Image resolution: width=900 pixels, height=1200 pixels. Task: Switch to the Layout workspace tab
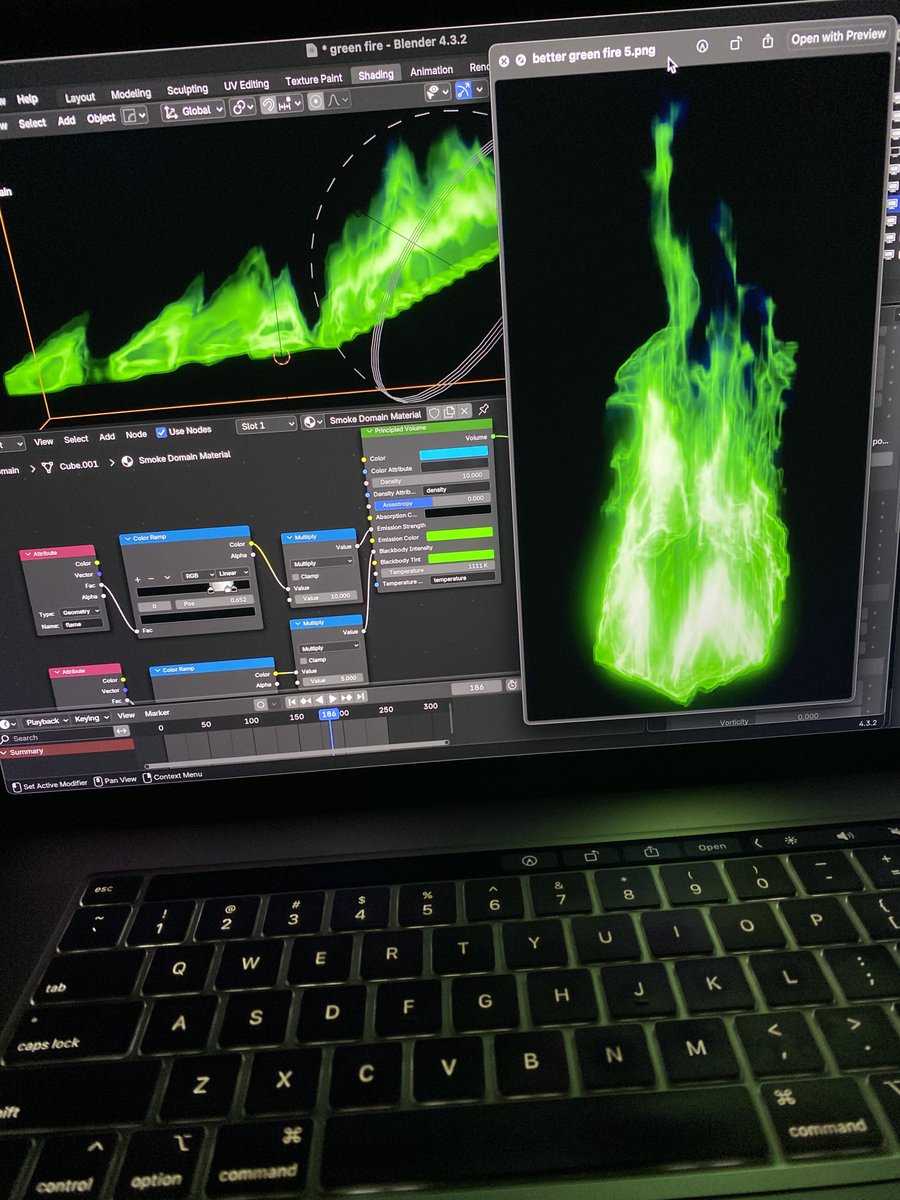point(80,98)
